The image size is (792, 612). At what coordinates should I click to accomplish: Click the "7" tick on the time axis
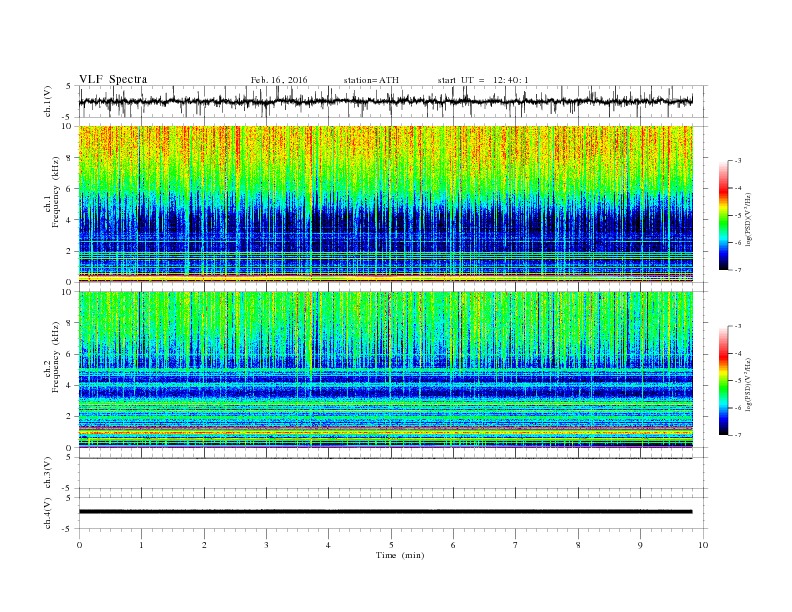point(516,545)
